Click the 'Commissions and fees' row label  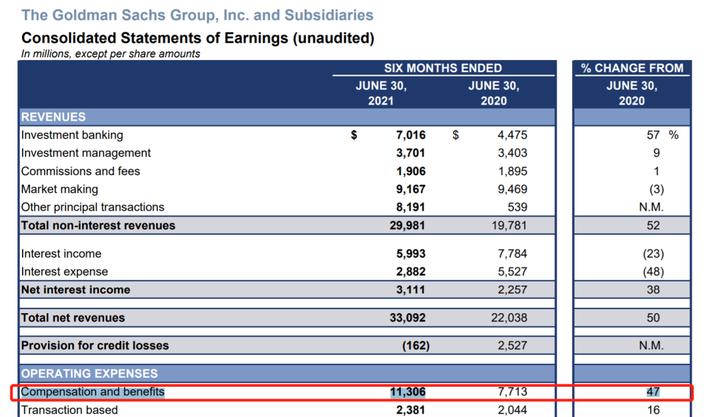pyautogui.click(x=80, y=171)
